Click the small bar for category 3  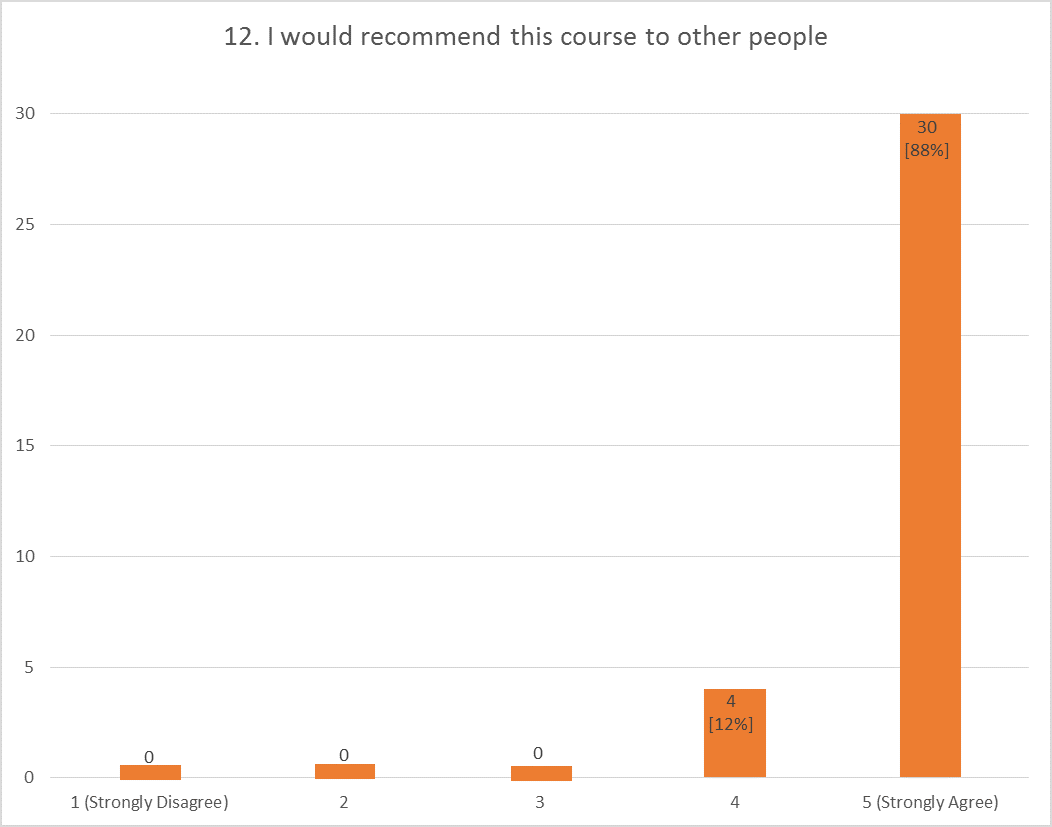pyautogui.click(x=541, y=773)
